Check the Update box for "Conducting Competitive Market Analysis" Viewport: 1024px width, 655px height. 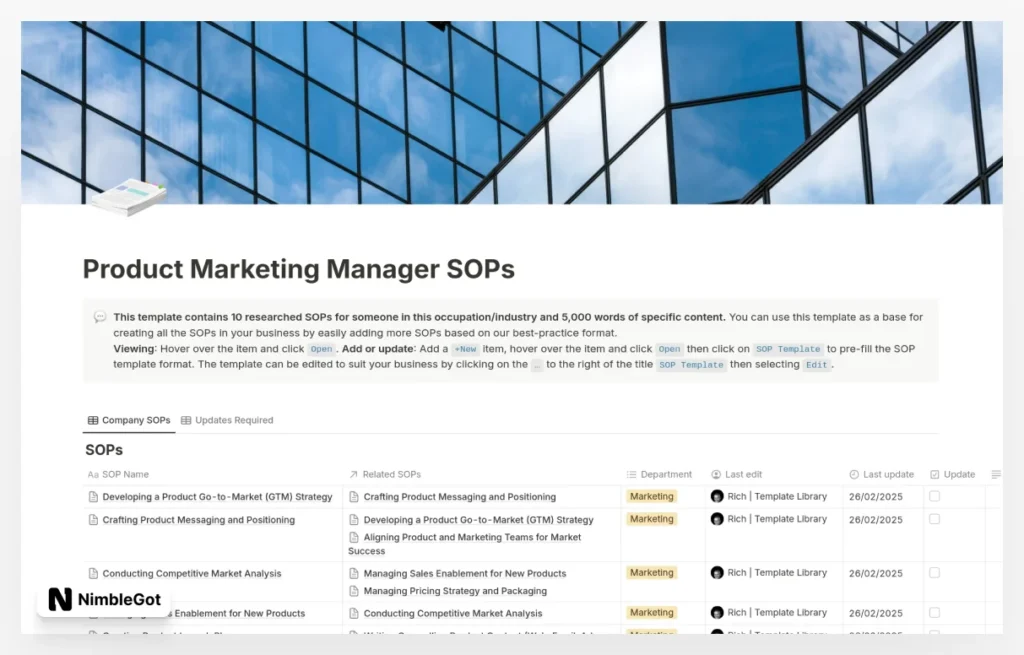click(x=934, y=572)
